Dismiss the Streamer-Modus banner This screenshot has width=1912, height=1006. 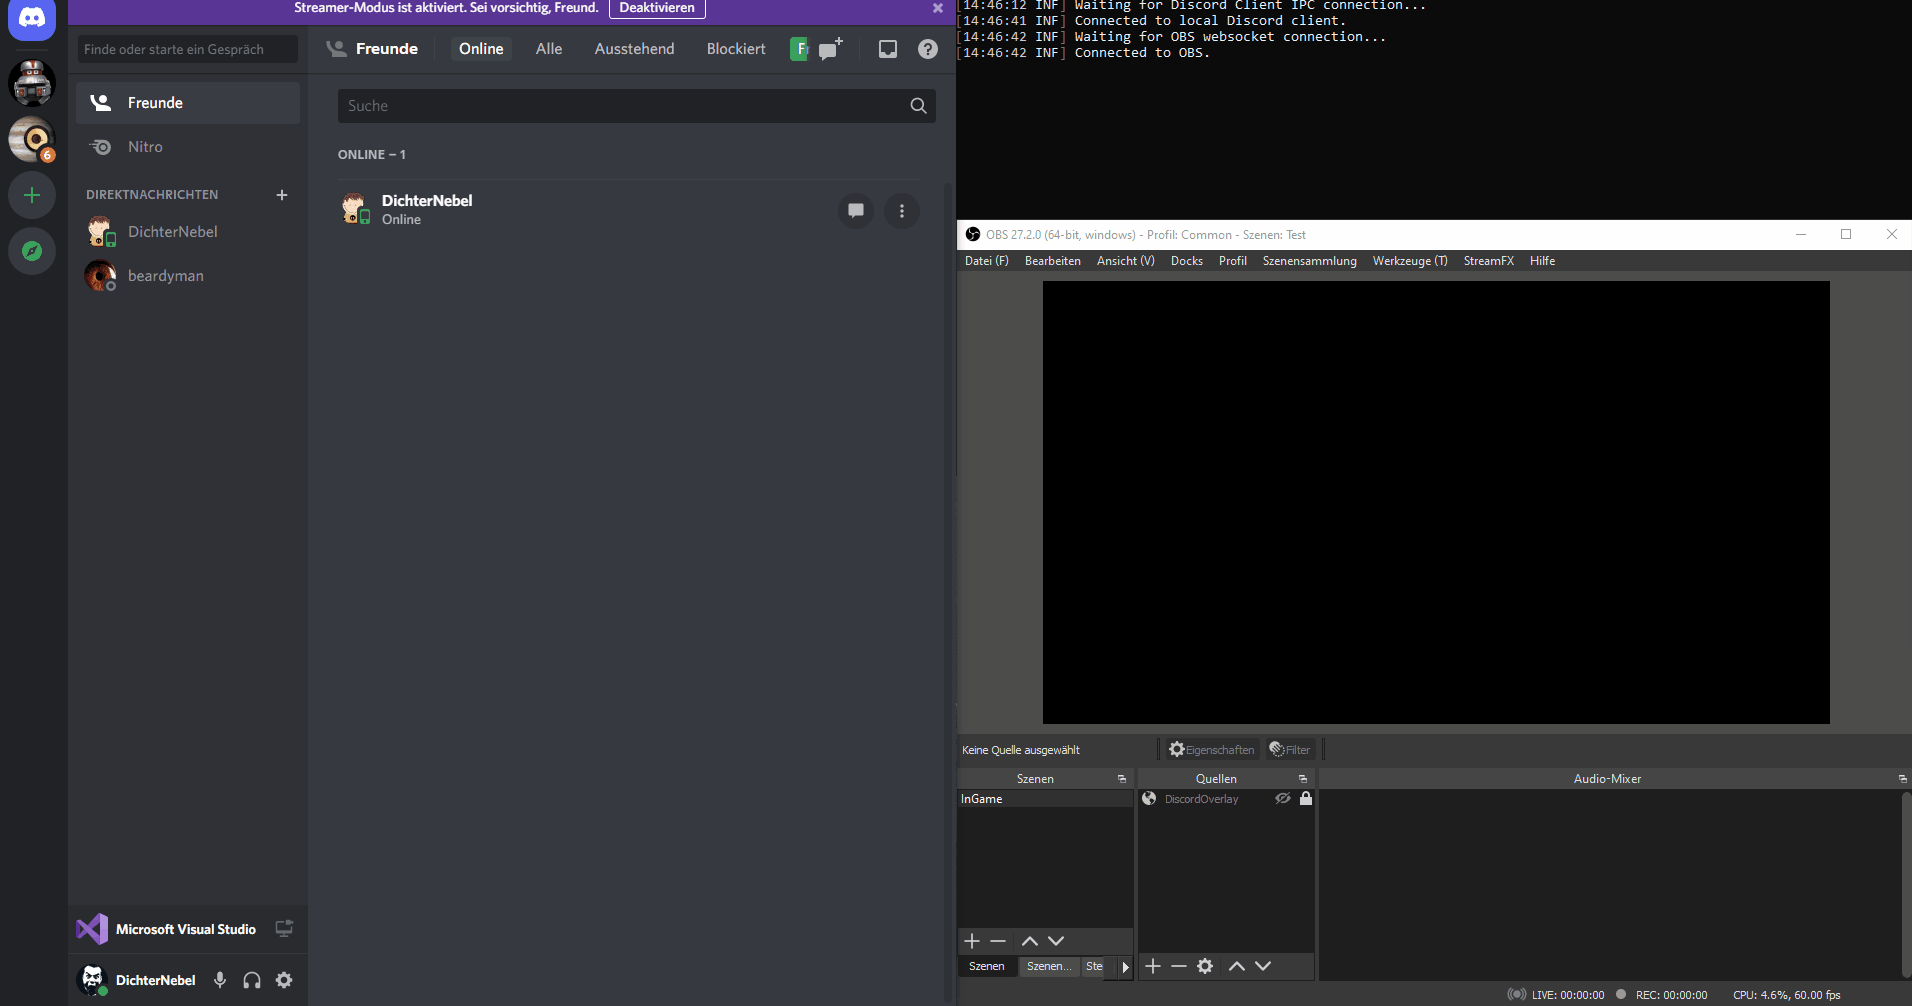(x=938, y=8)
